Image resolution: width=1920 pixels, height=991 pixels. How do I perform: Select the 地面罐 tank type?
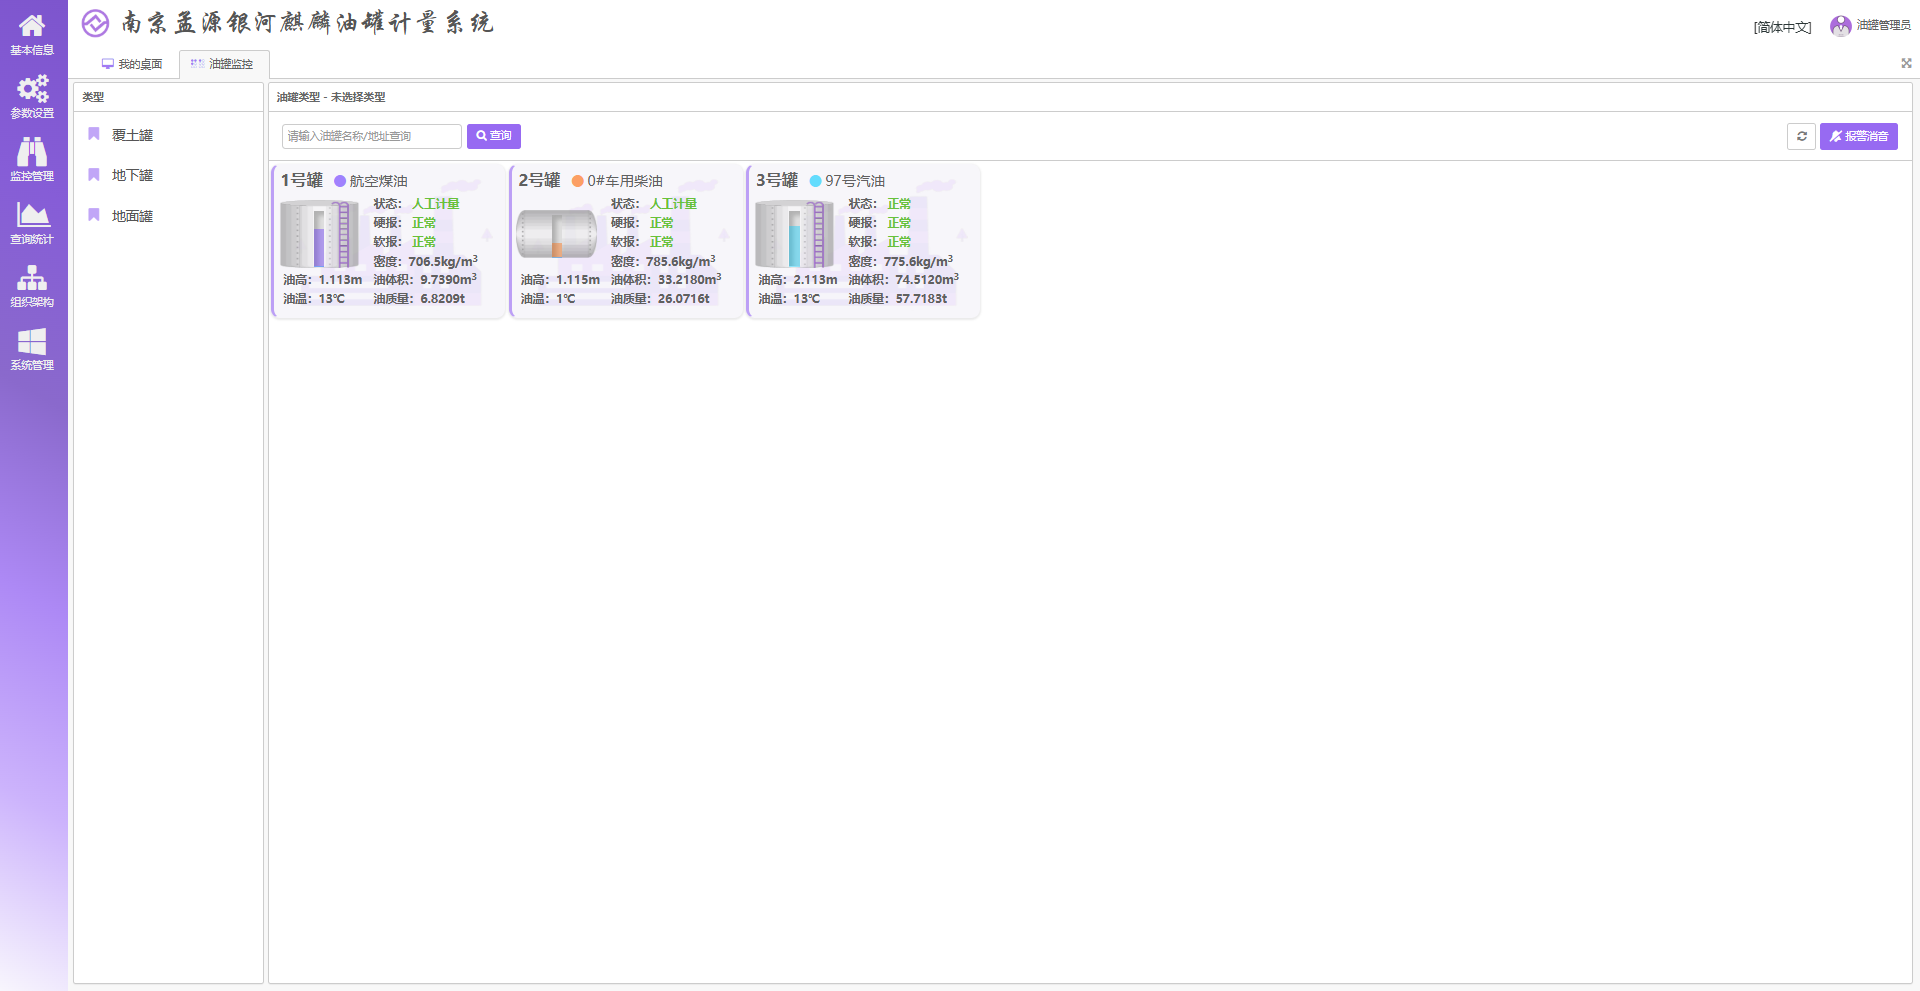pyautogui.click(x=132, y=216)
